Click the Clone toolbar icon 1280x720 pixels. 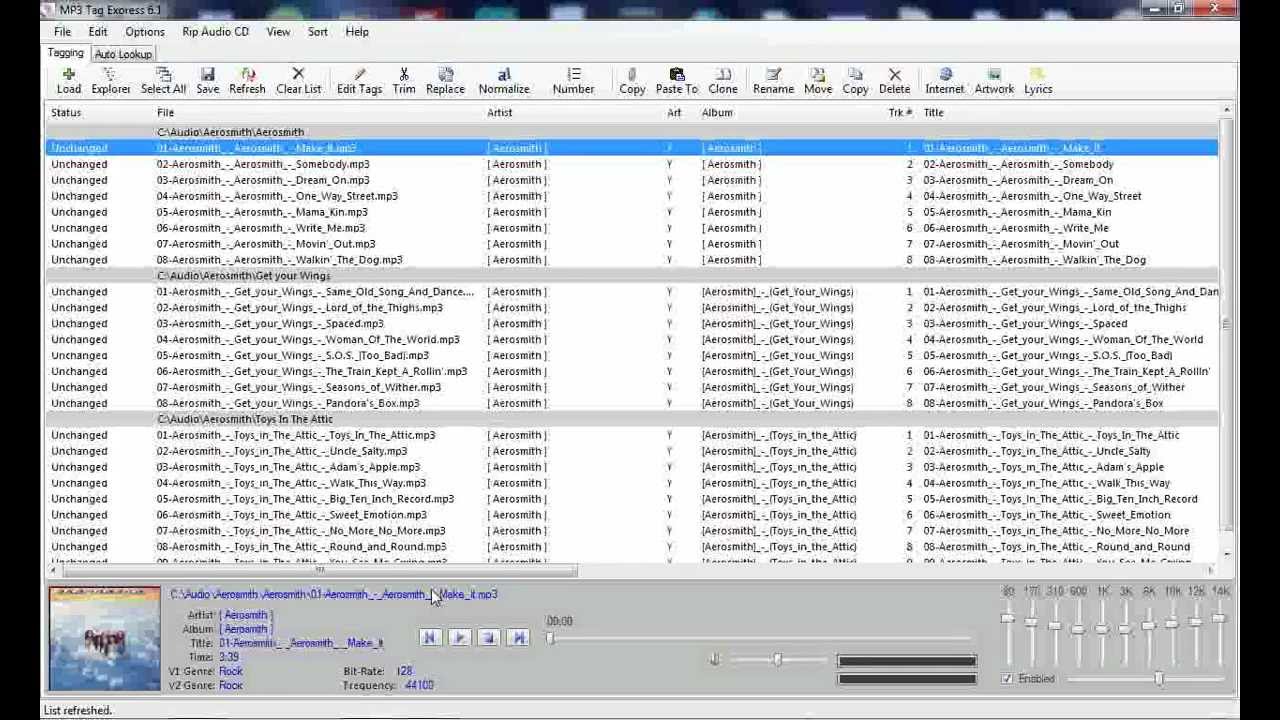723,80
